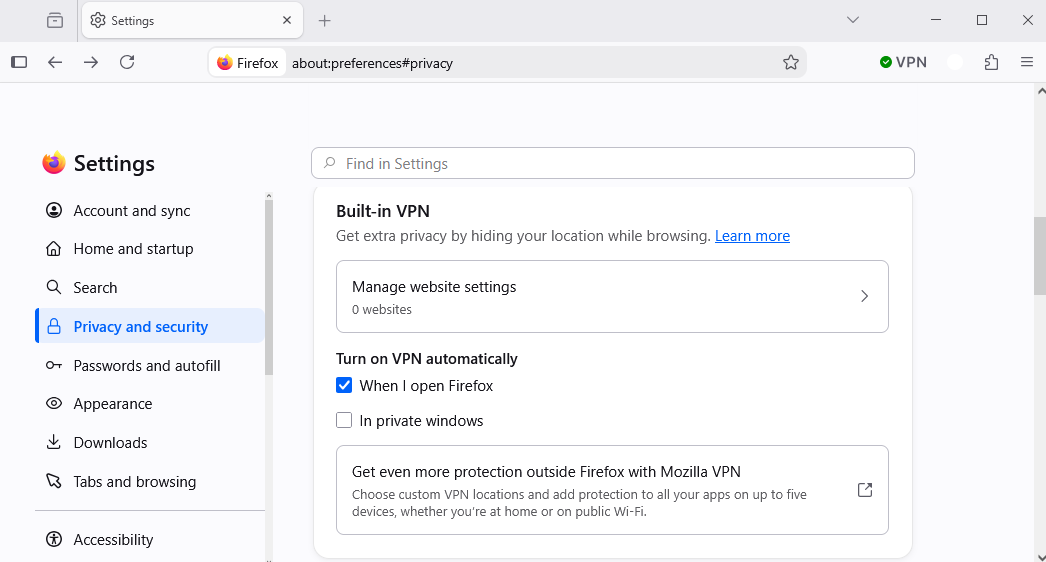Open the recent browsing tab history icon

[x=55, y=21]
